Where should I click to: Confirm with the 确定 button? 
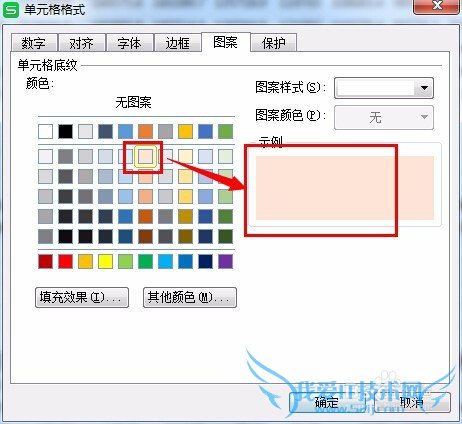327,402
